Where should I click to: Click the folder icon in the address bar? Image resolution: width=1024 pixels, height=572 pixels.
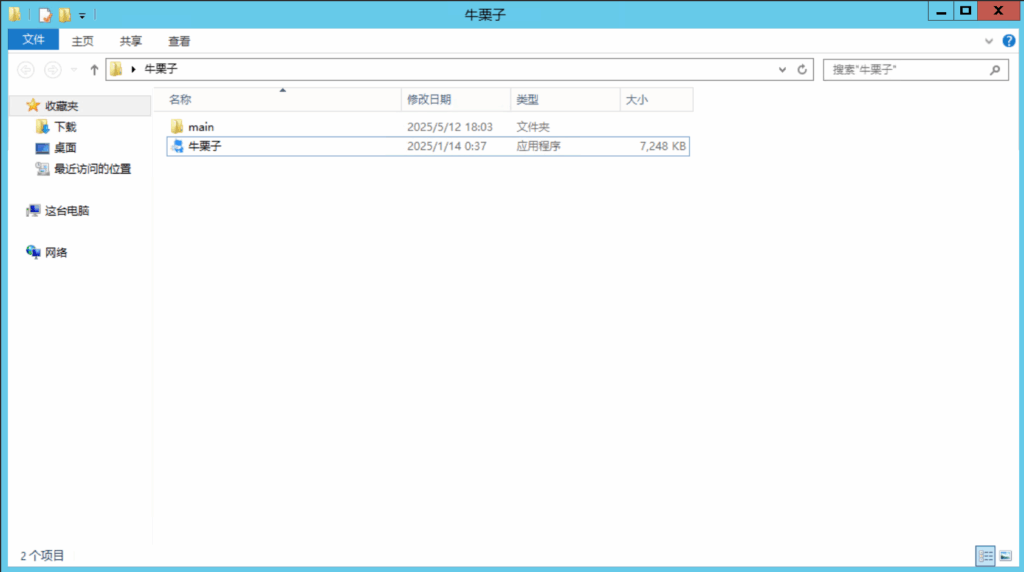(116, 69)
